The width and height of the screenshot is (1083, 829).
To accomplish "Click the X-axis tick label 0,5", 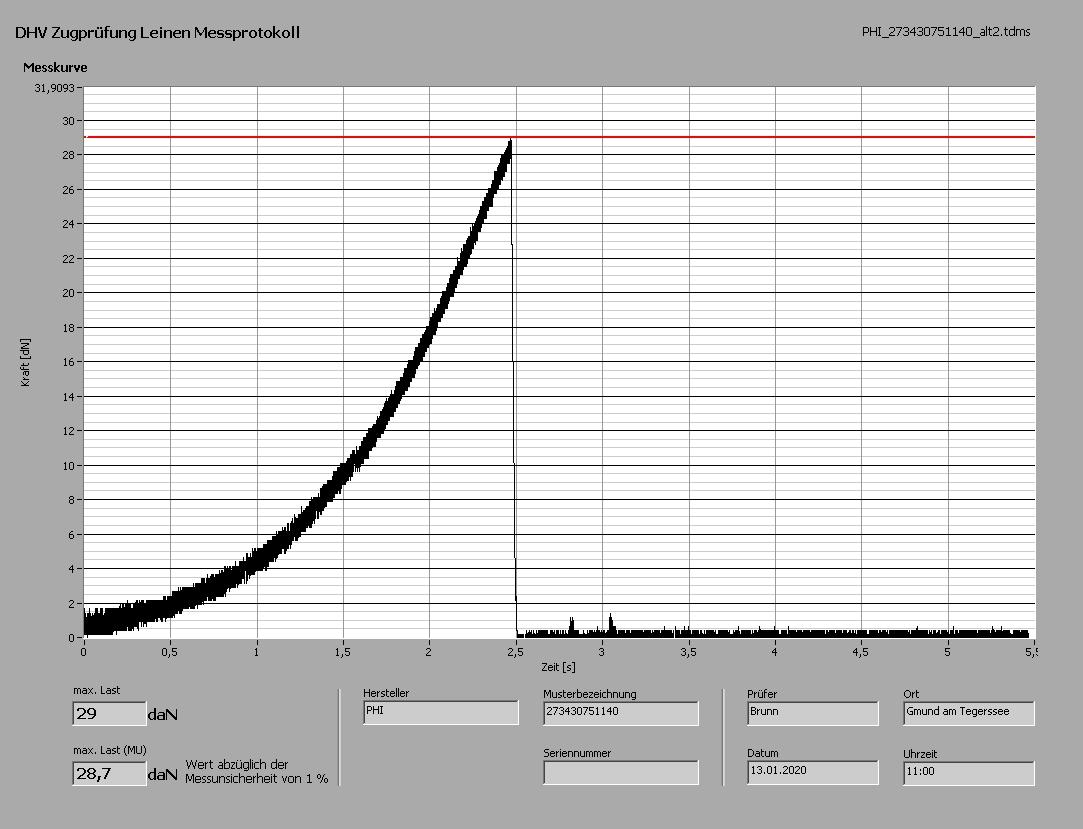I will coord(170,652).
